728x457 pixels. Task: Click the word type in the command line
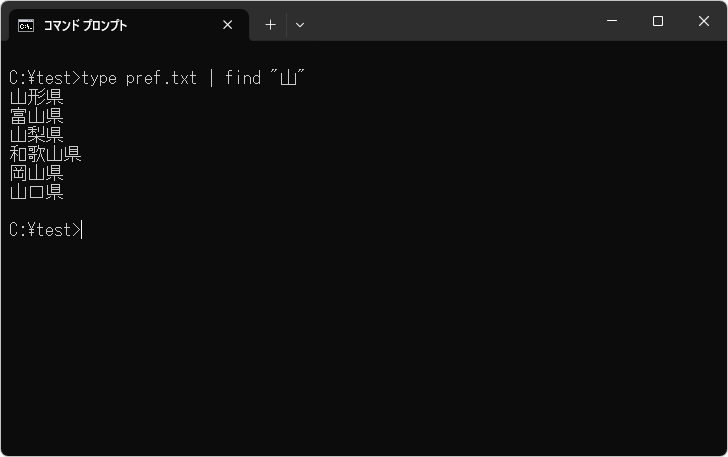tap(99, 78)
